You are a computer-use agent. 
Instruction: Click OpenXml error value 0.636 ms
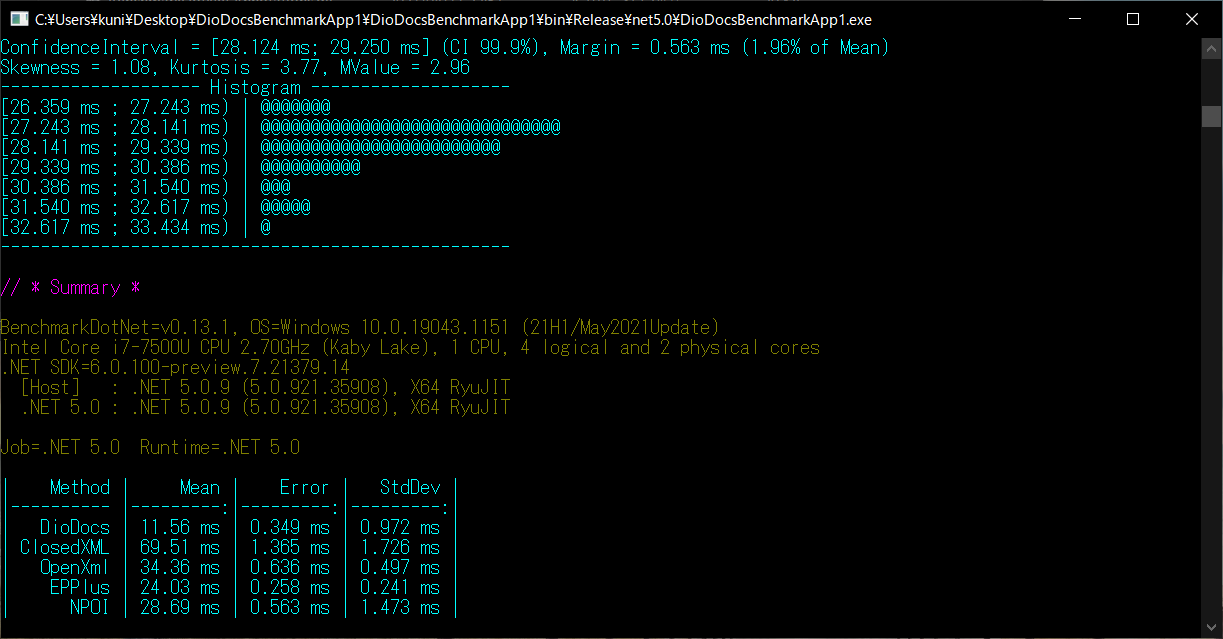click(x=290, y=567)
